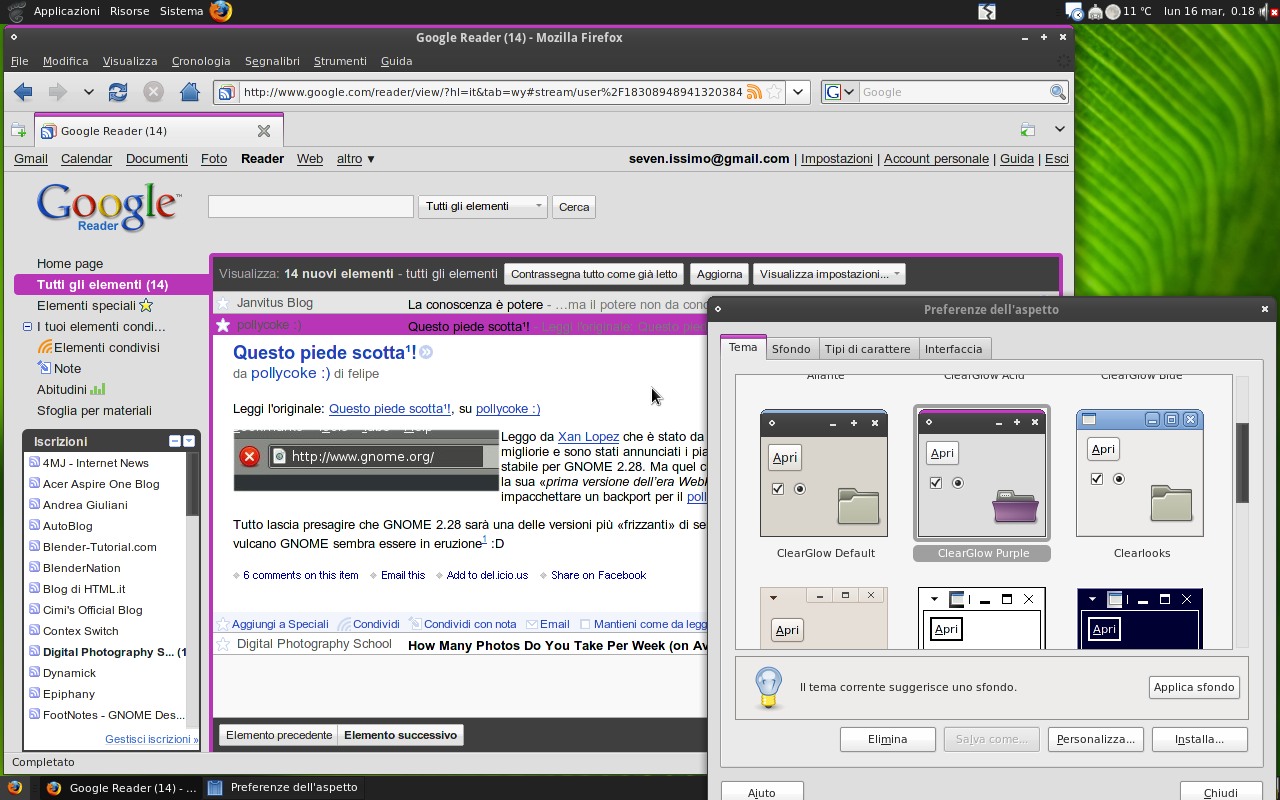
Task: Bookmark page with the address bar star
Action: (774, 92)
